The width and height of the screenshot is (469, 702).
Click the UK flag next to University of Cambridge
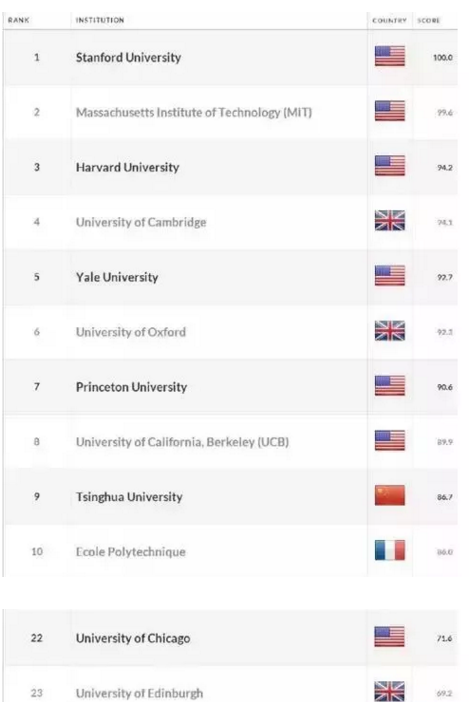(x=390, y=220)
